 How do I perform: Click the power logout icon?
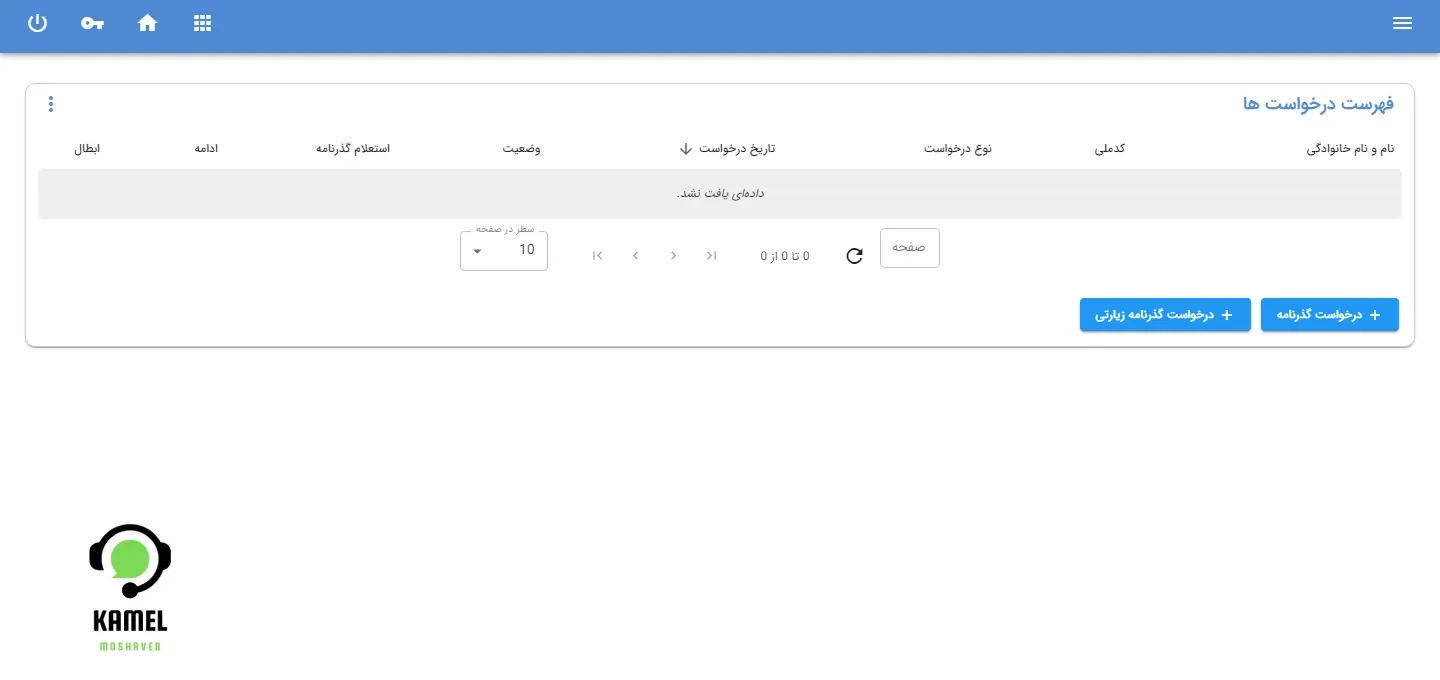pos(37,23)
